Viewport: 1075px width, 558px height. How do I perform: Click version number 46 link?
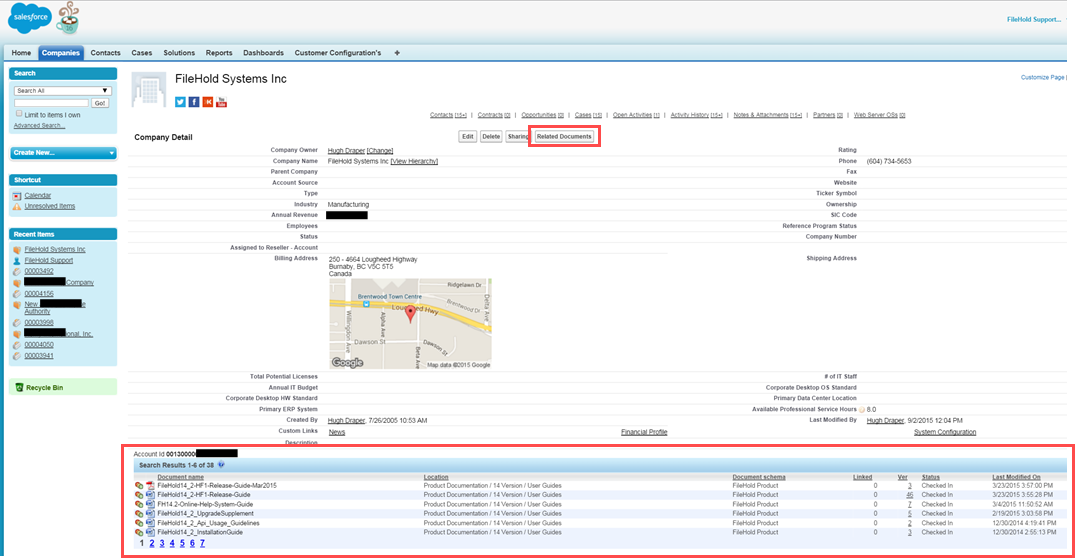(x=909, y=495)
